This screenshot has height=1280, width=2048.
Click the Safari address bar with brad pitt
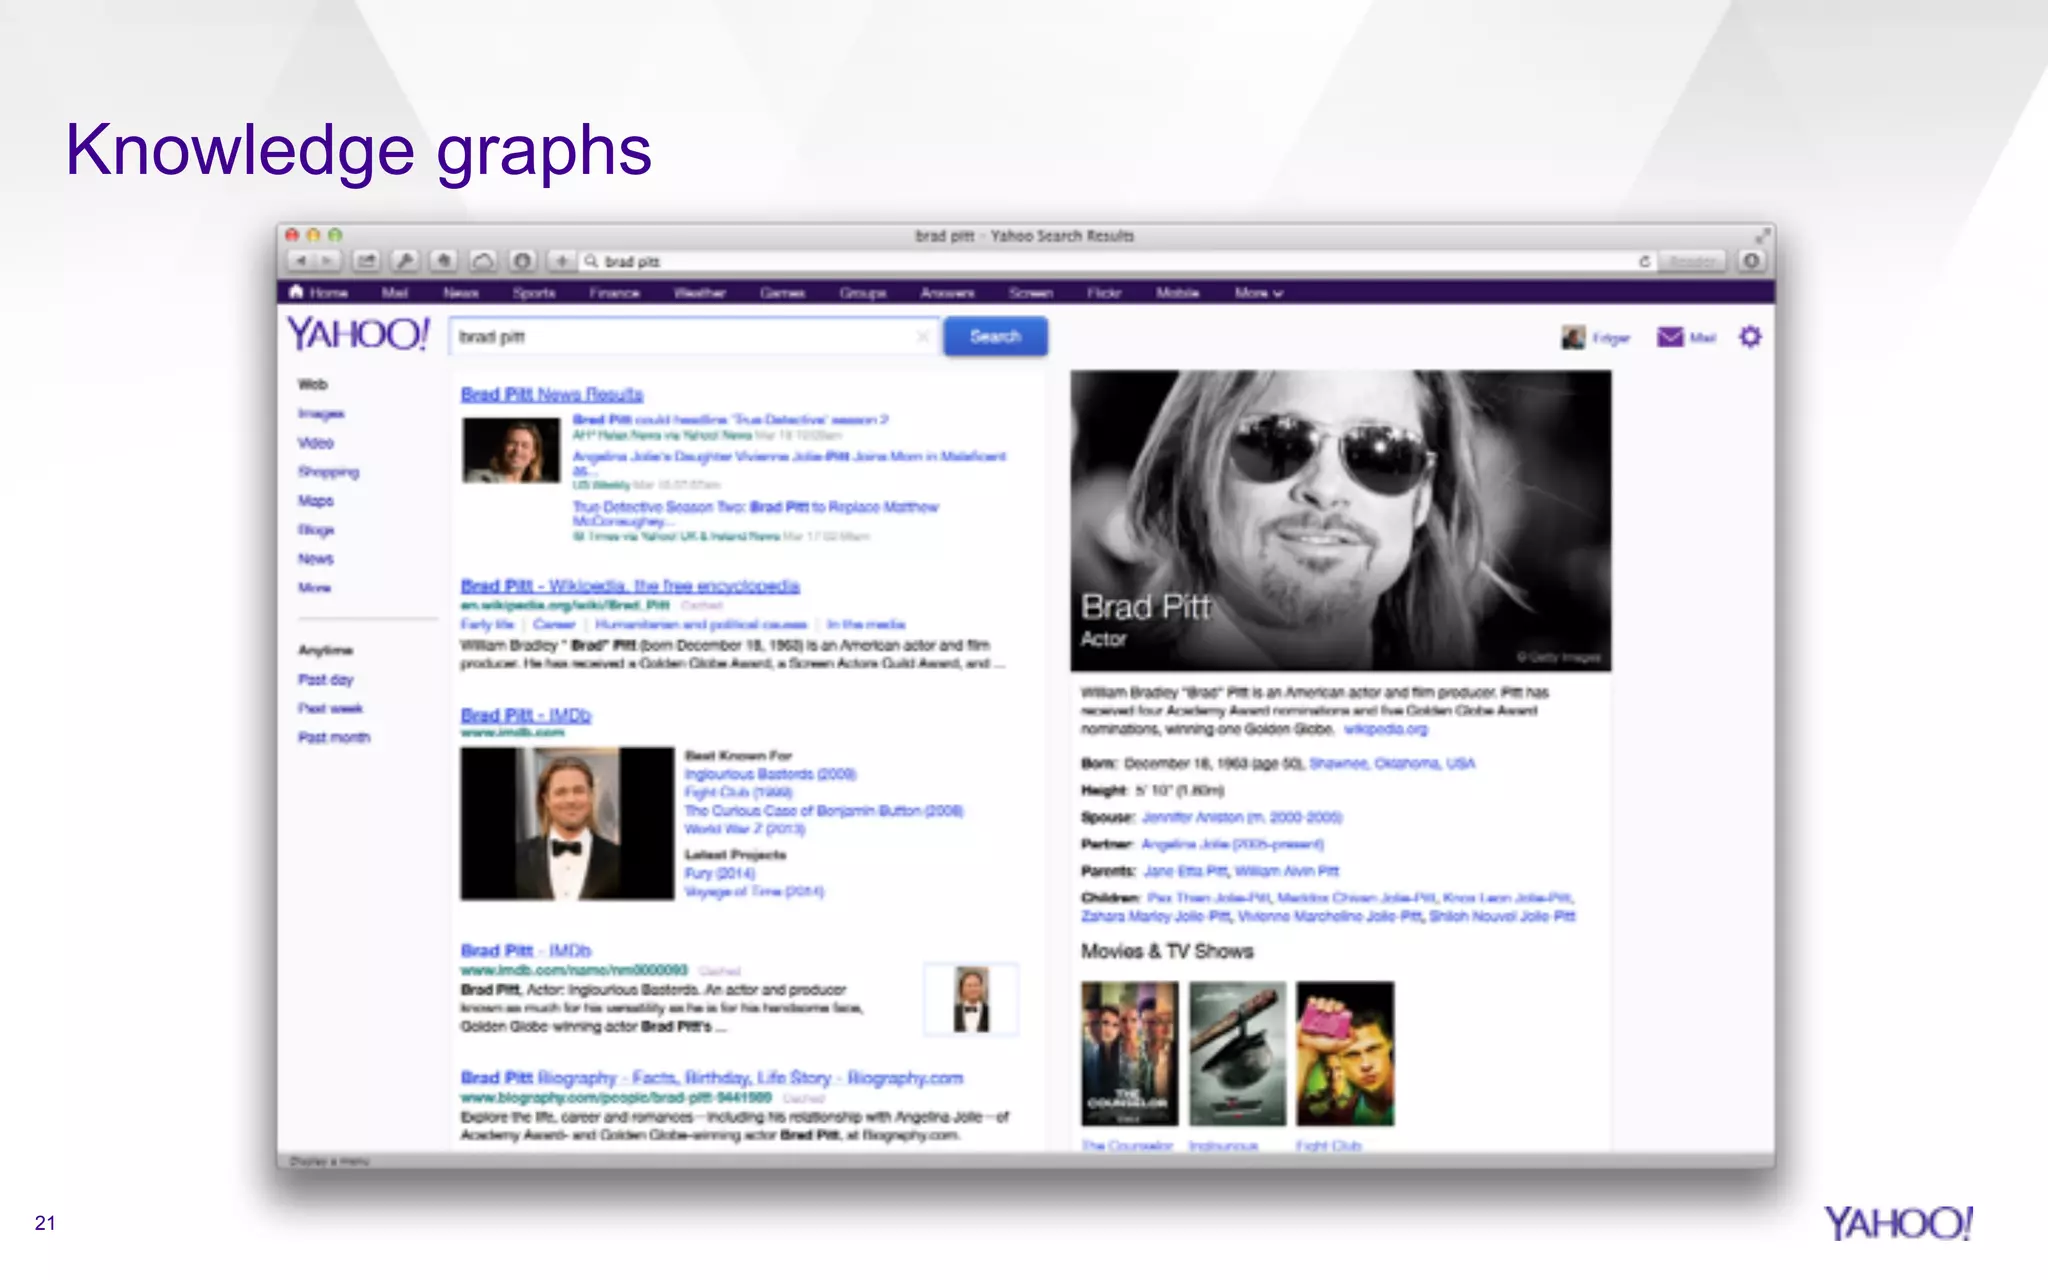pyautogui.click(x=1115, y=261)
